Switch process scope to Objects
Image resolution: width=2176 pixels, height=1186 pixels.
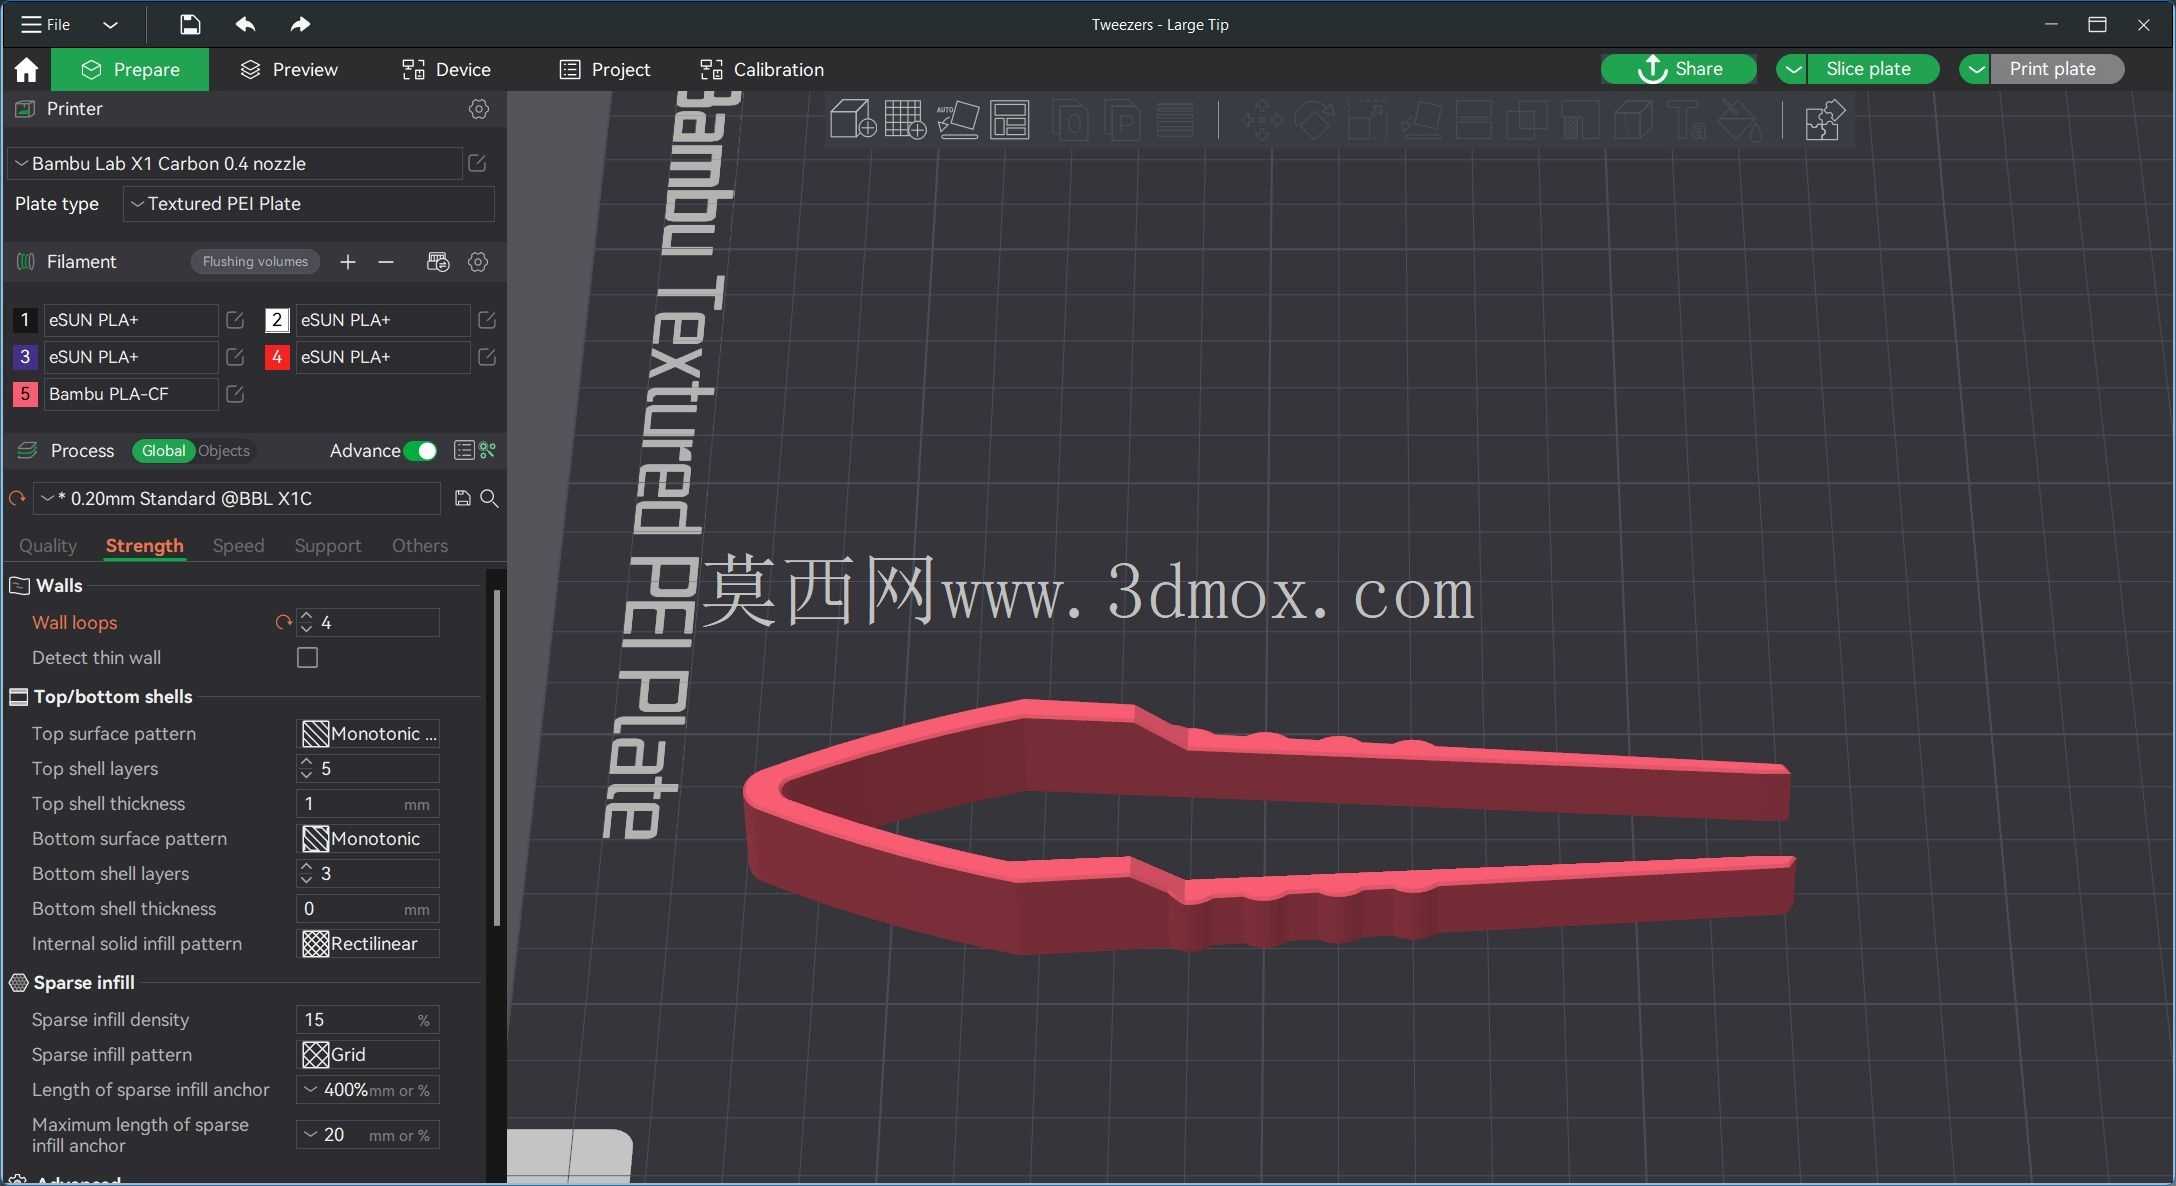click(224, 451)
